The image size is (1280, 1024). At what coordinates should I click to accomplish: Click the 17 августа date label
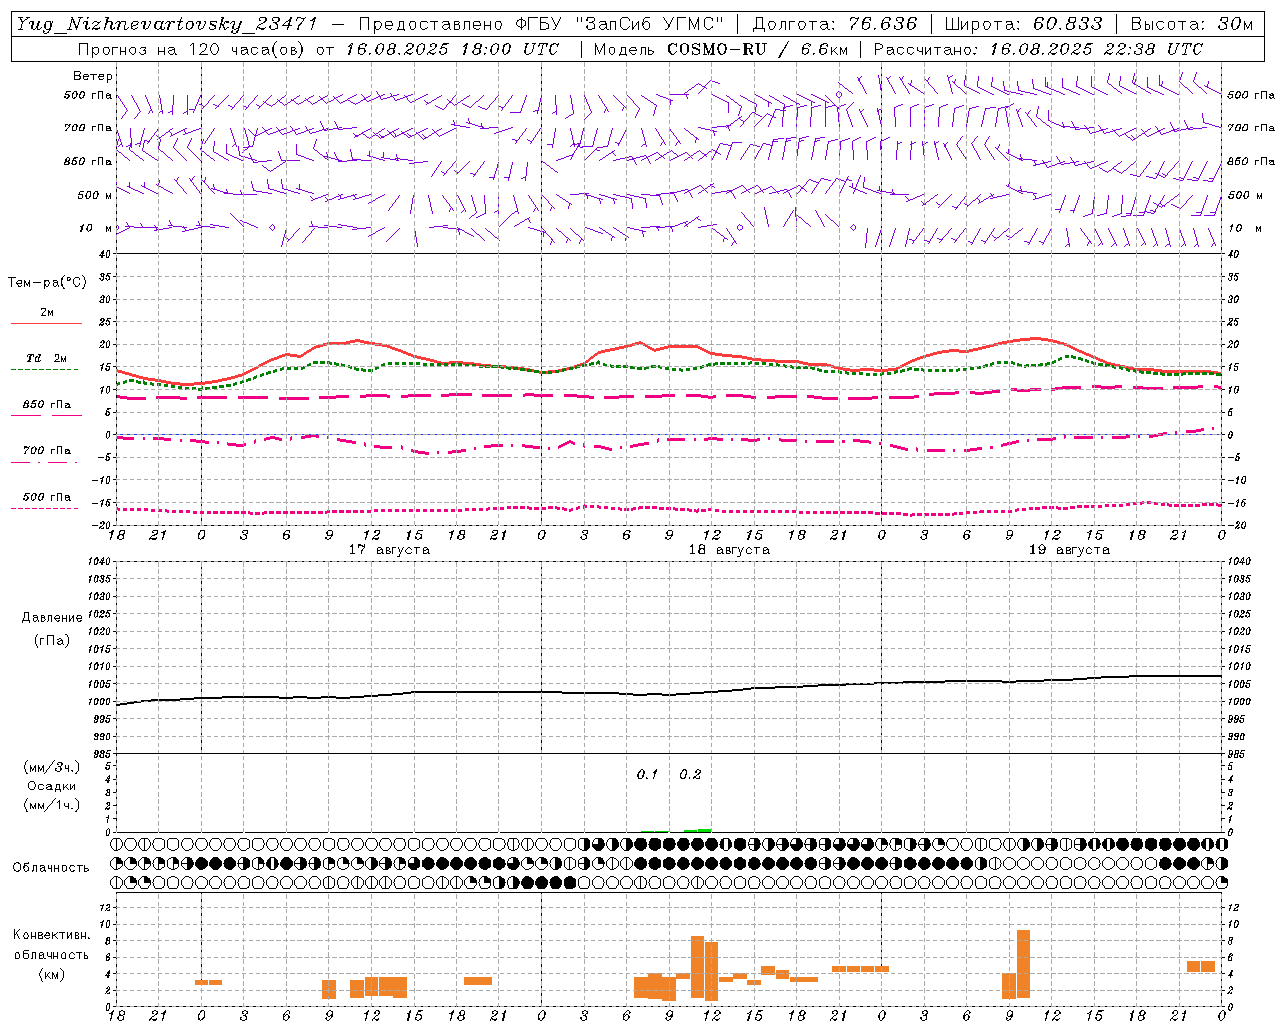(389, 550)
